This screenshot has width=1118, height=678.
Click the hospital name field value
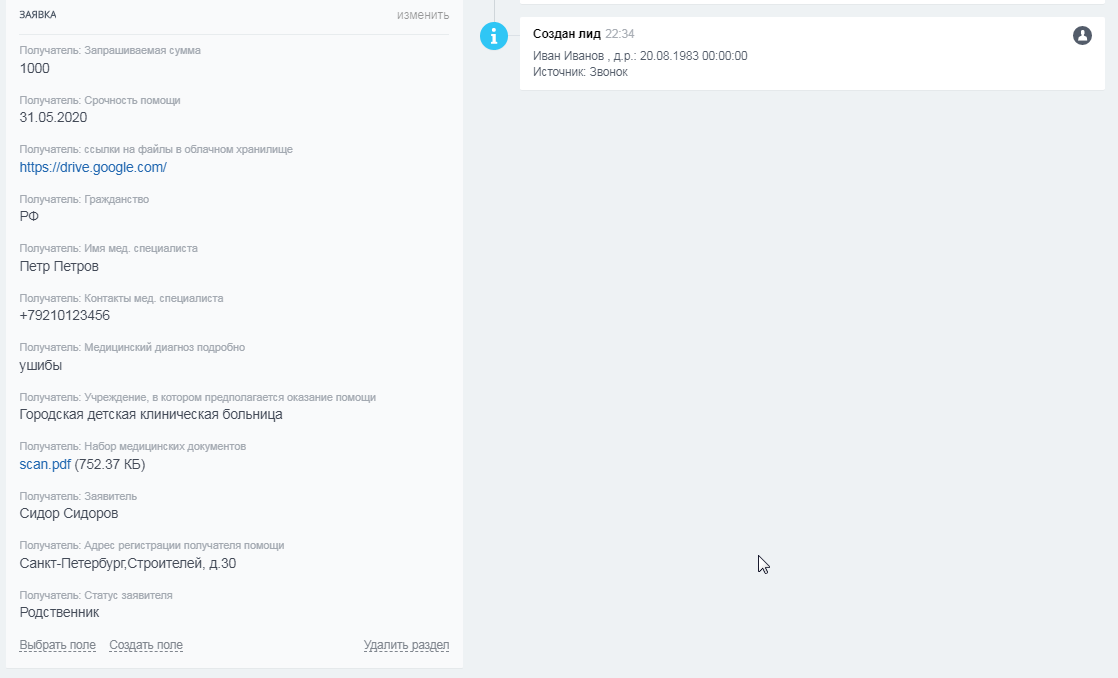coord(151,414)
